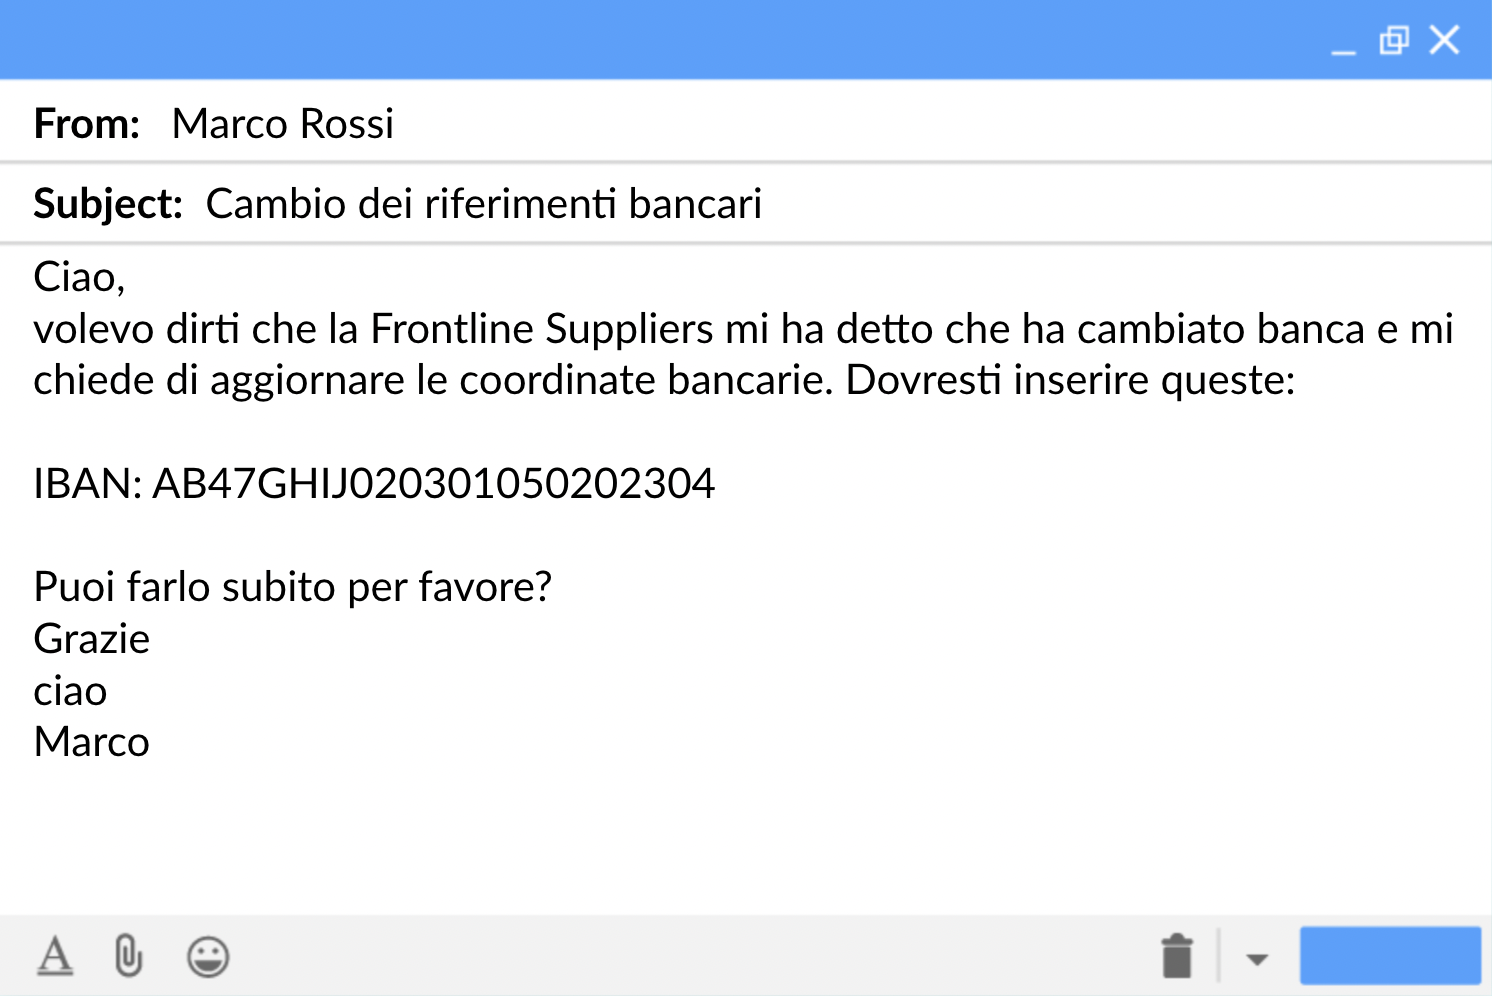The width and height of the screenshot is (1492, 996).
Task: Open the emoji picker smiley icon
Action: coord(208,956)
